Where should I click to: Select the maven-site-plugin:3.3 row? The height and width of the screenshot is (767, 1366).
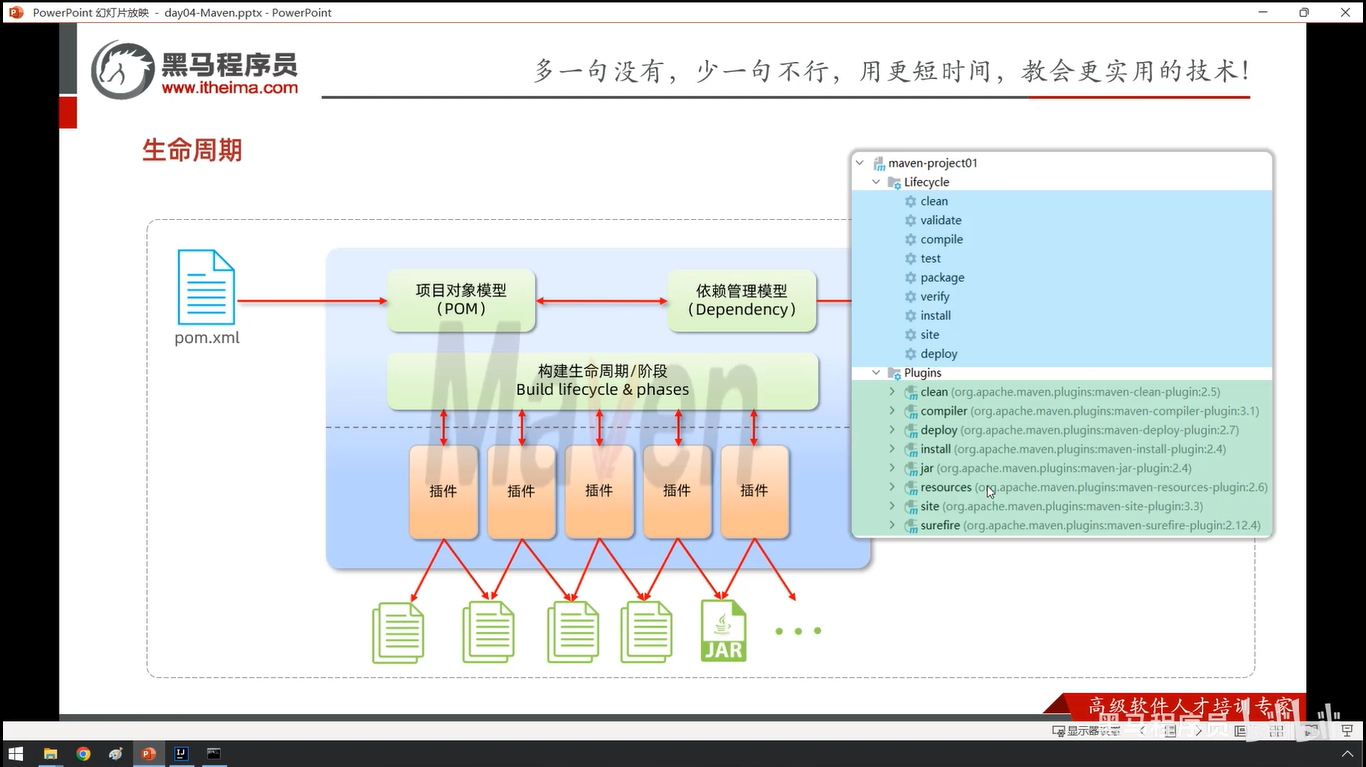click(x=1061, y=506)
